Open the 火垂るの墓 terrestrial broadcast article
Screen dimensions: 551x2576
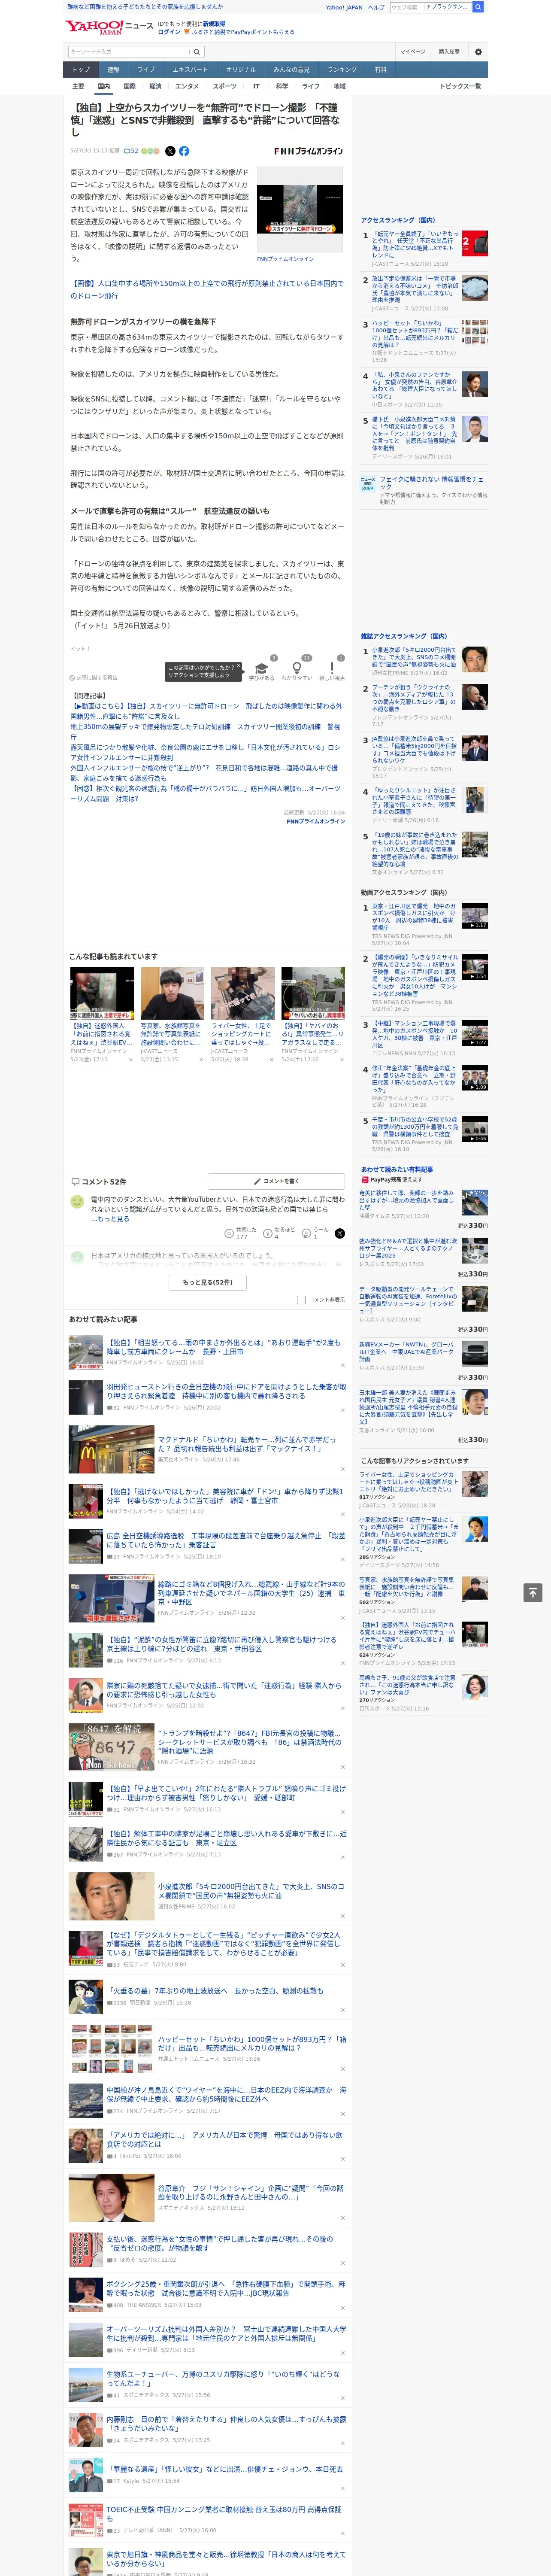pyautogui.click(x=215, y=1990)
